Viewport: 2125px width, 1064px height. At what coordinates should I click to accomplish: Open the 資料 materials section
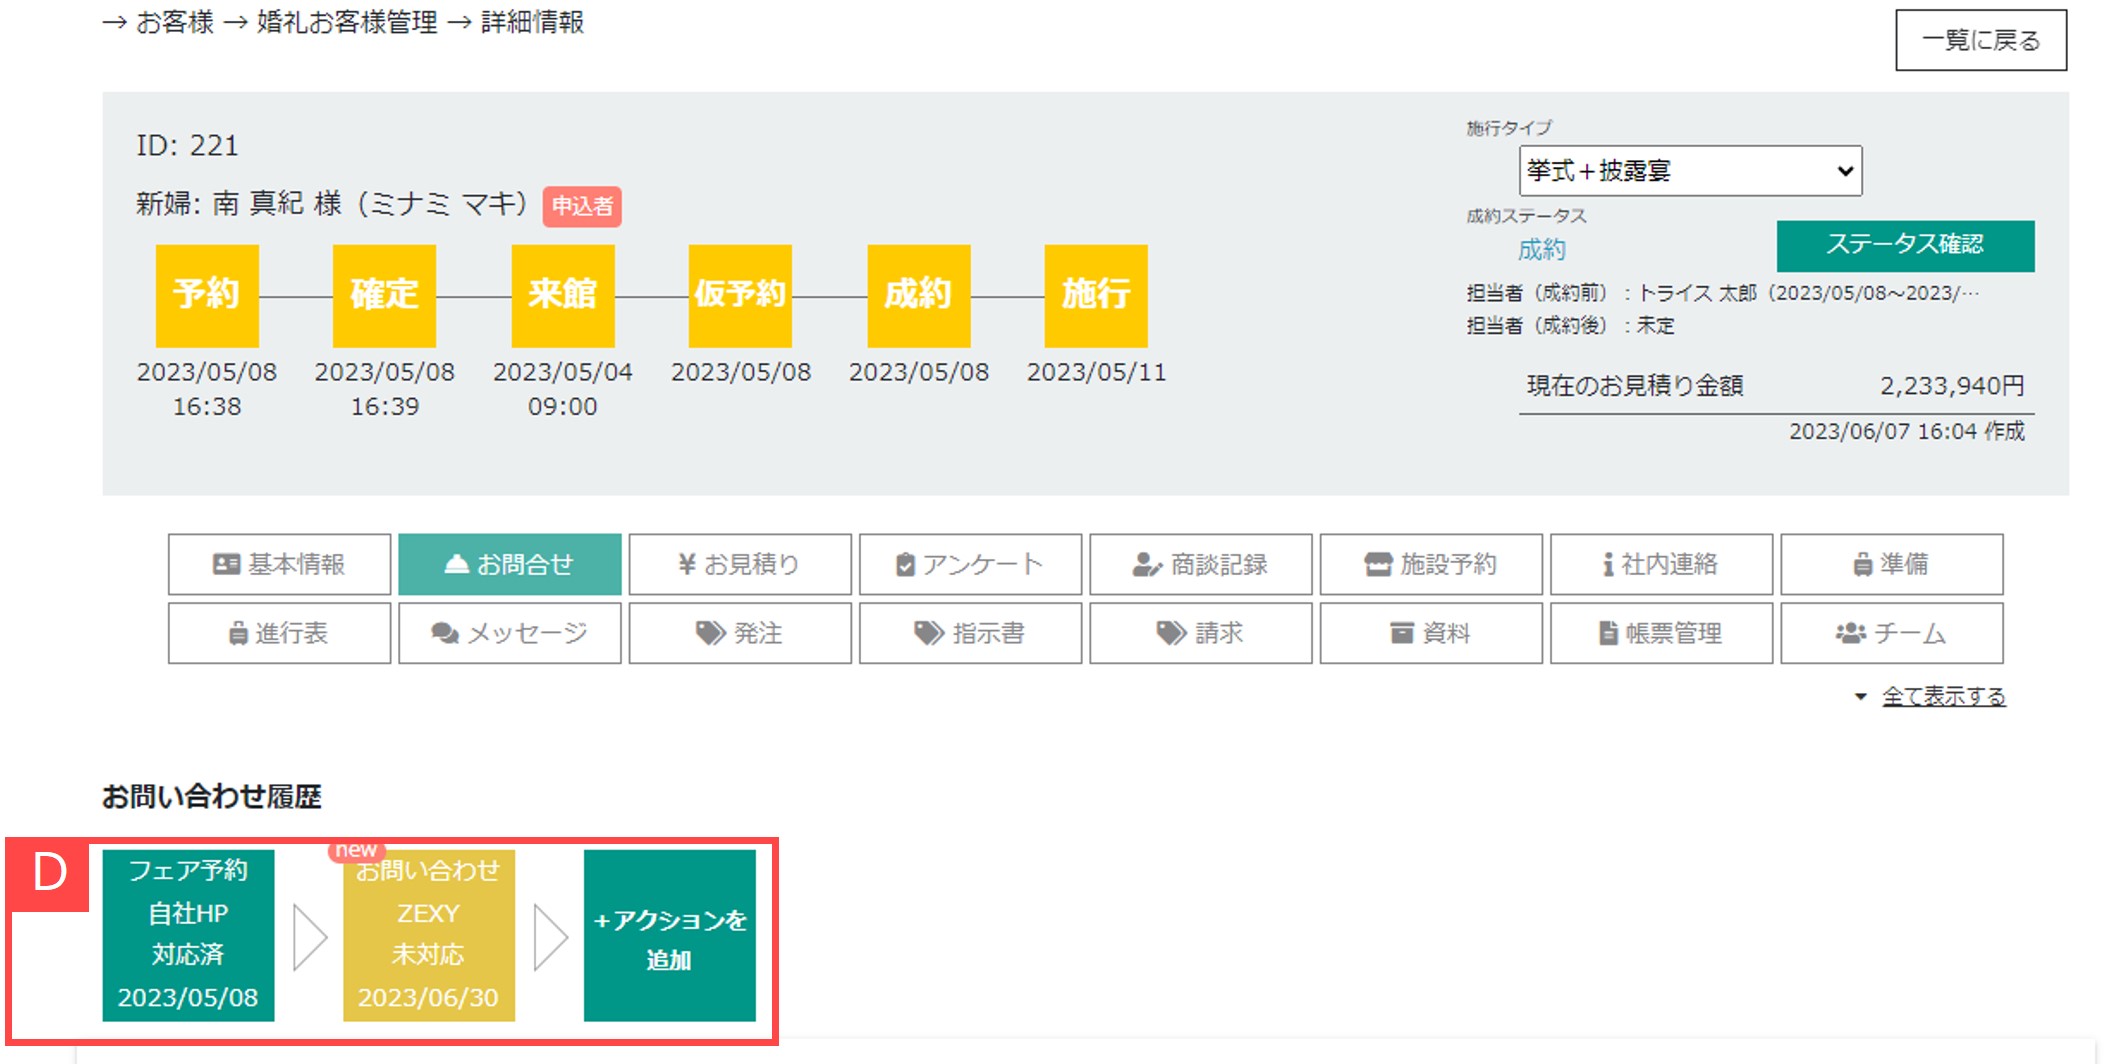(1429, 632)
